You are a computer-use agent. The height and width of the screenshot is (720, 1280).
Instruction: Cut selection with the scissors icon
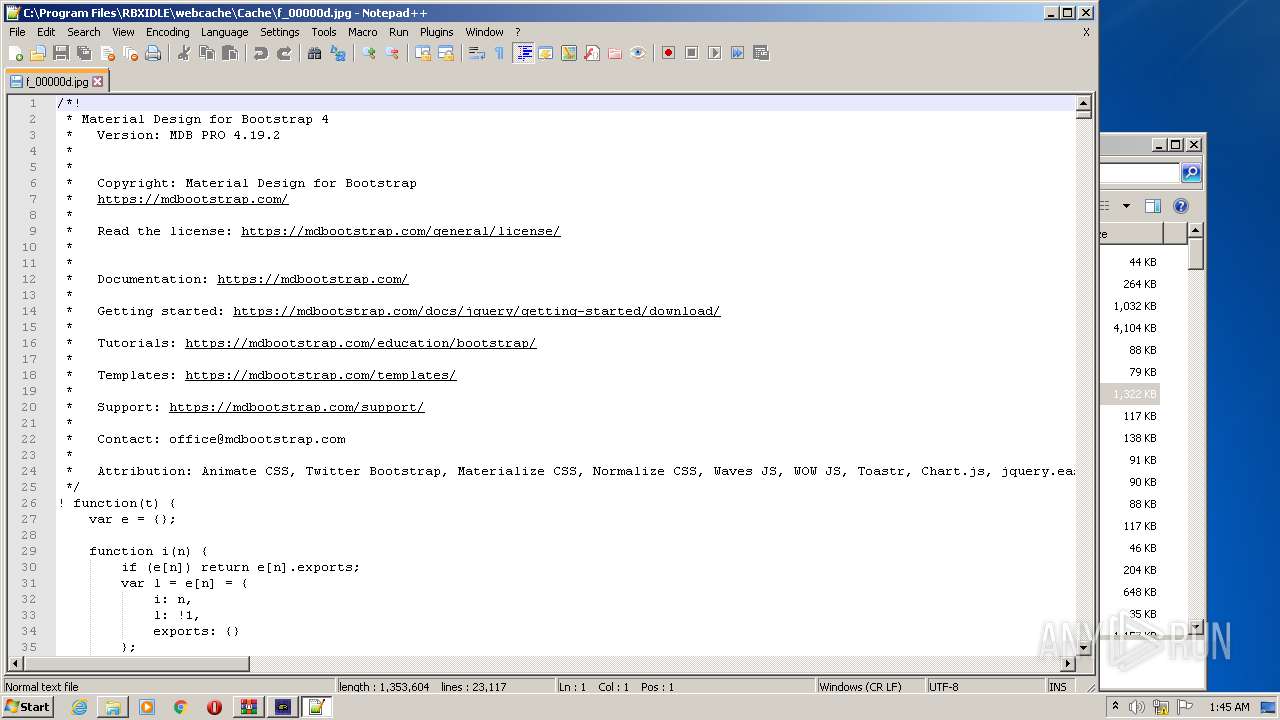coord(184,53)
